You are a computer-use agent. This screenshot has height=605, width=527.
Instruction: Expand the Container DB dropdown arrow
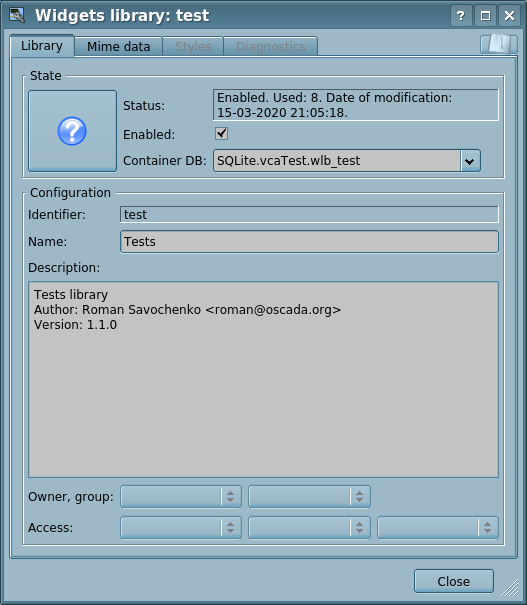[470, 161]
